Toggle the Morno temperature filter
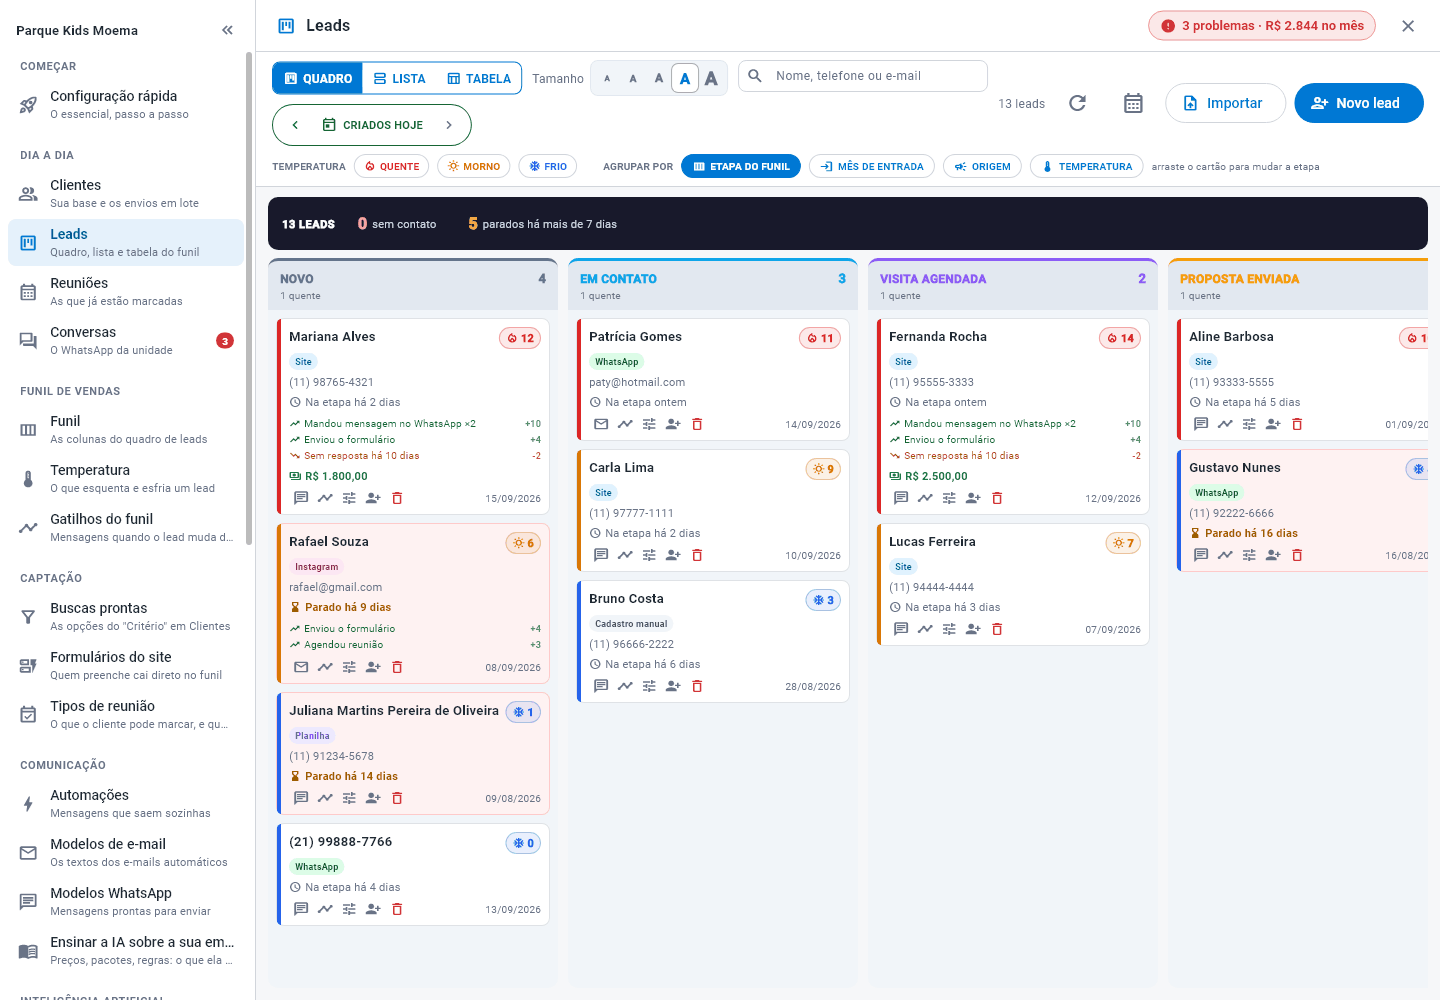Viewport: 1440px width, 1000px height. (x=474, y=166)
